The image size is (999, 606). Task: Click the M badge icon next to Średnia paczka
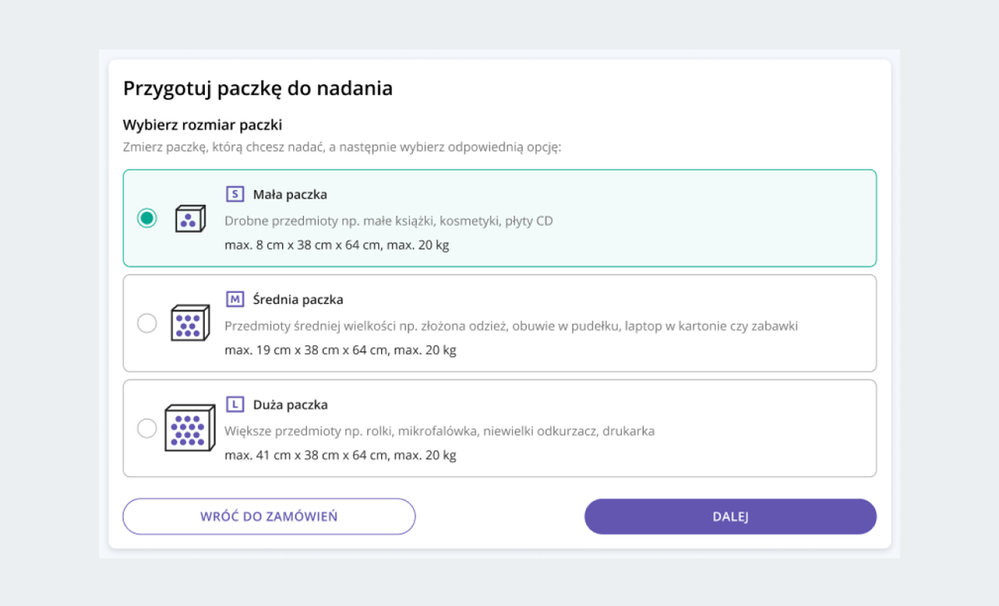click(x=237, y=299)
